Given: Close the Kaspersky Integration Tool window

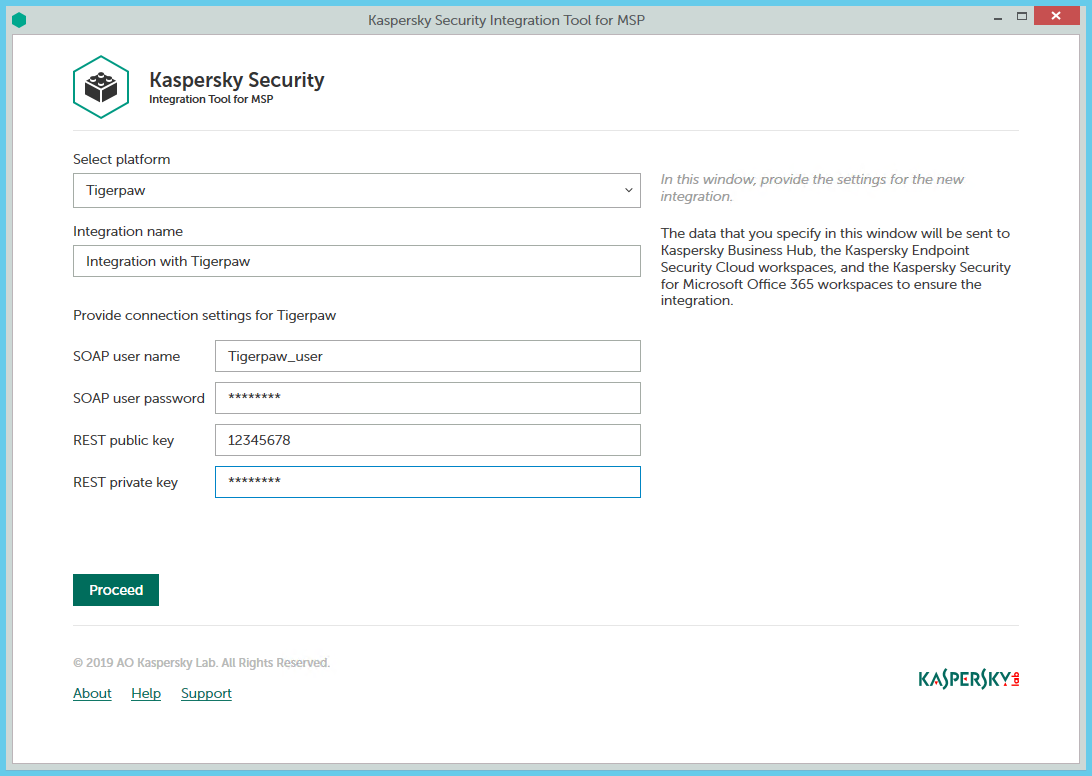Looking at the screenshot, I should coord(1061,17).
